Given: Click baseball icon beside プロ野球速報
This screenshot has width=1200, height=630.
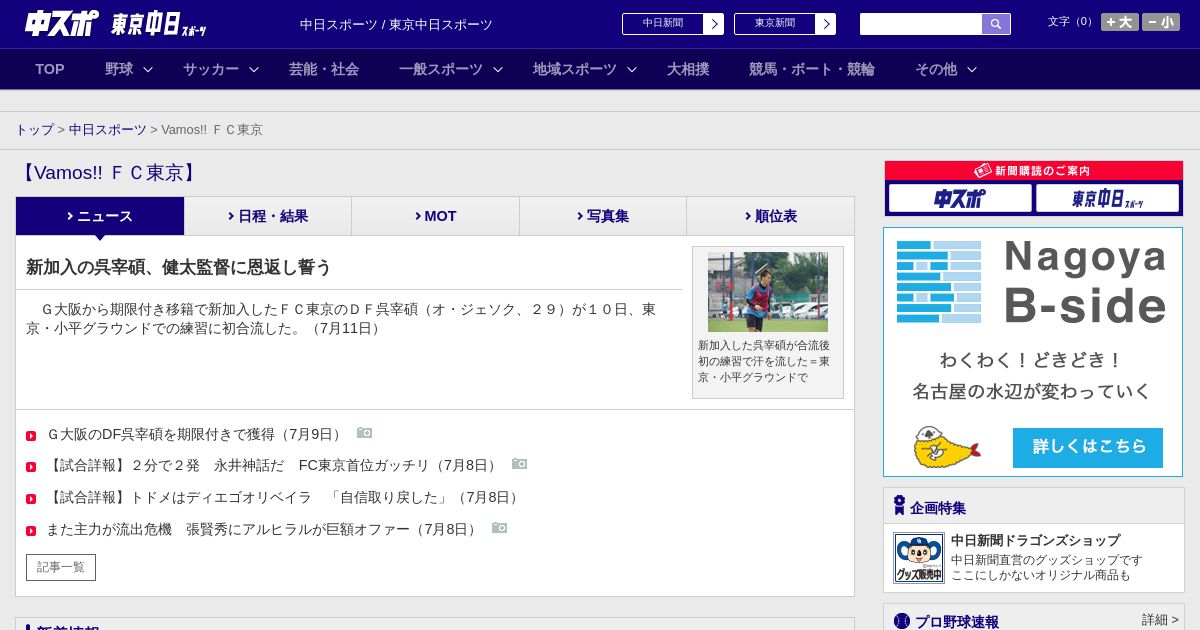Looking at the screenshot, I should tap(902, 621).
